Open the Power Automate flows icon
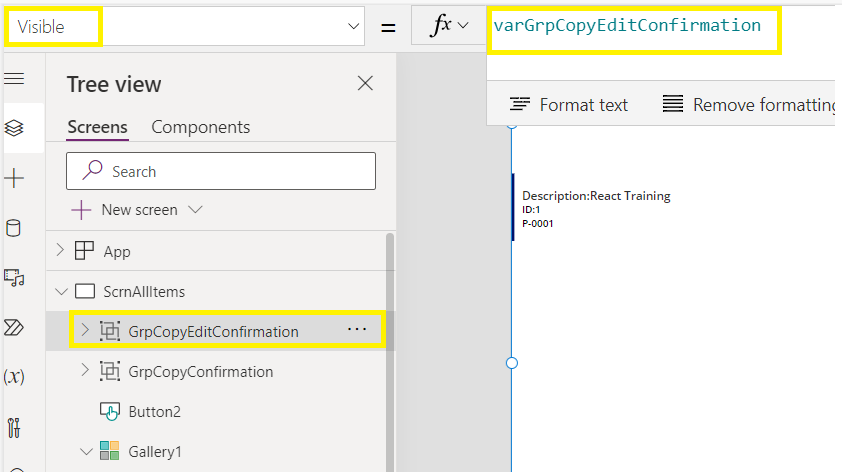This screenshot has height=472, width=842. pos(14,327)
